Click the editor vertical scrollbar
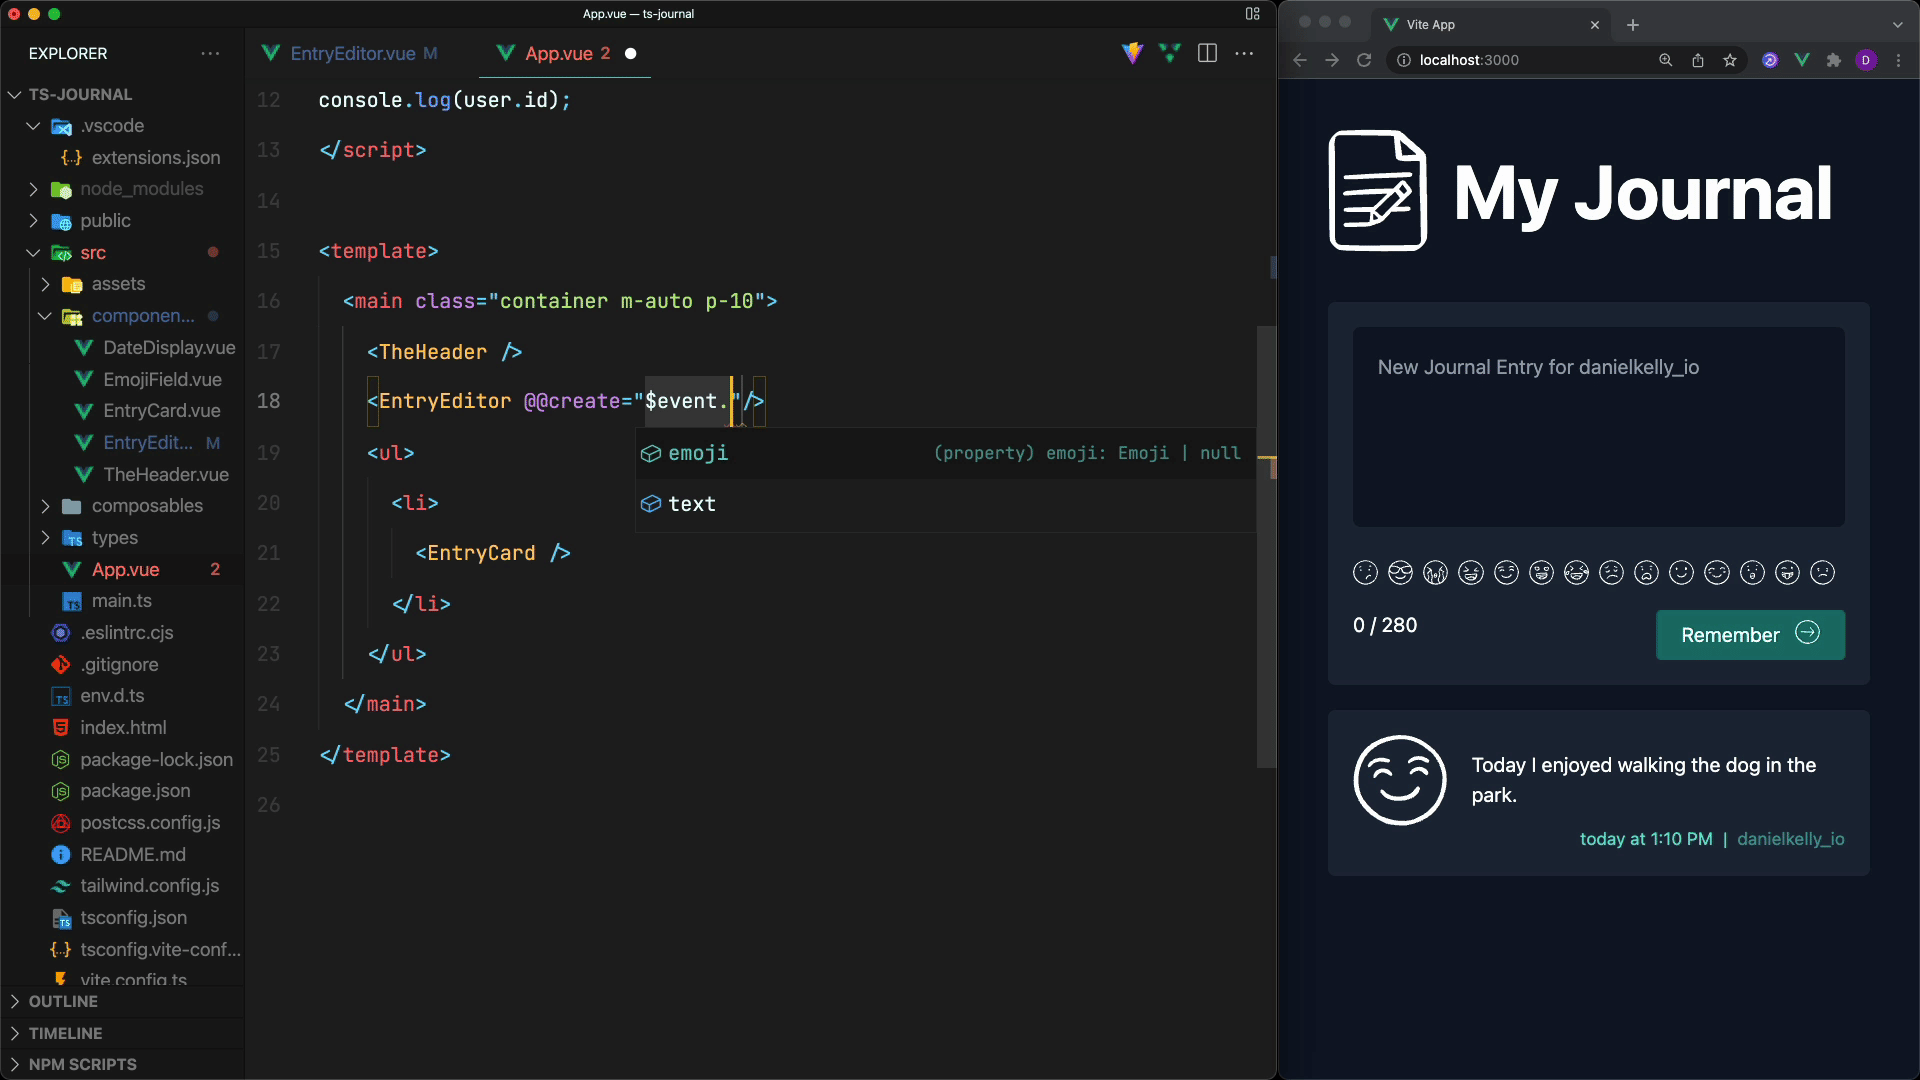The width and height of the screenshot is (1920, 1080). coord(1266,547)
